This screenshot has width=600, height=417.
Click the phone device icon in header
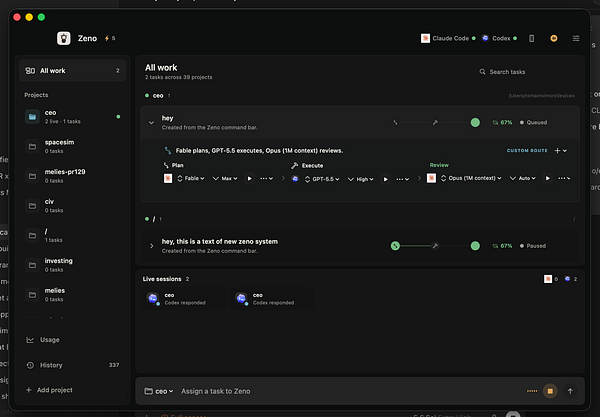tap(531, 38)
